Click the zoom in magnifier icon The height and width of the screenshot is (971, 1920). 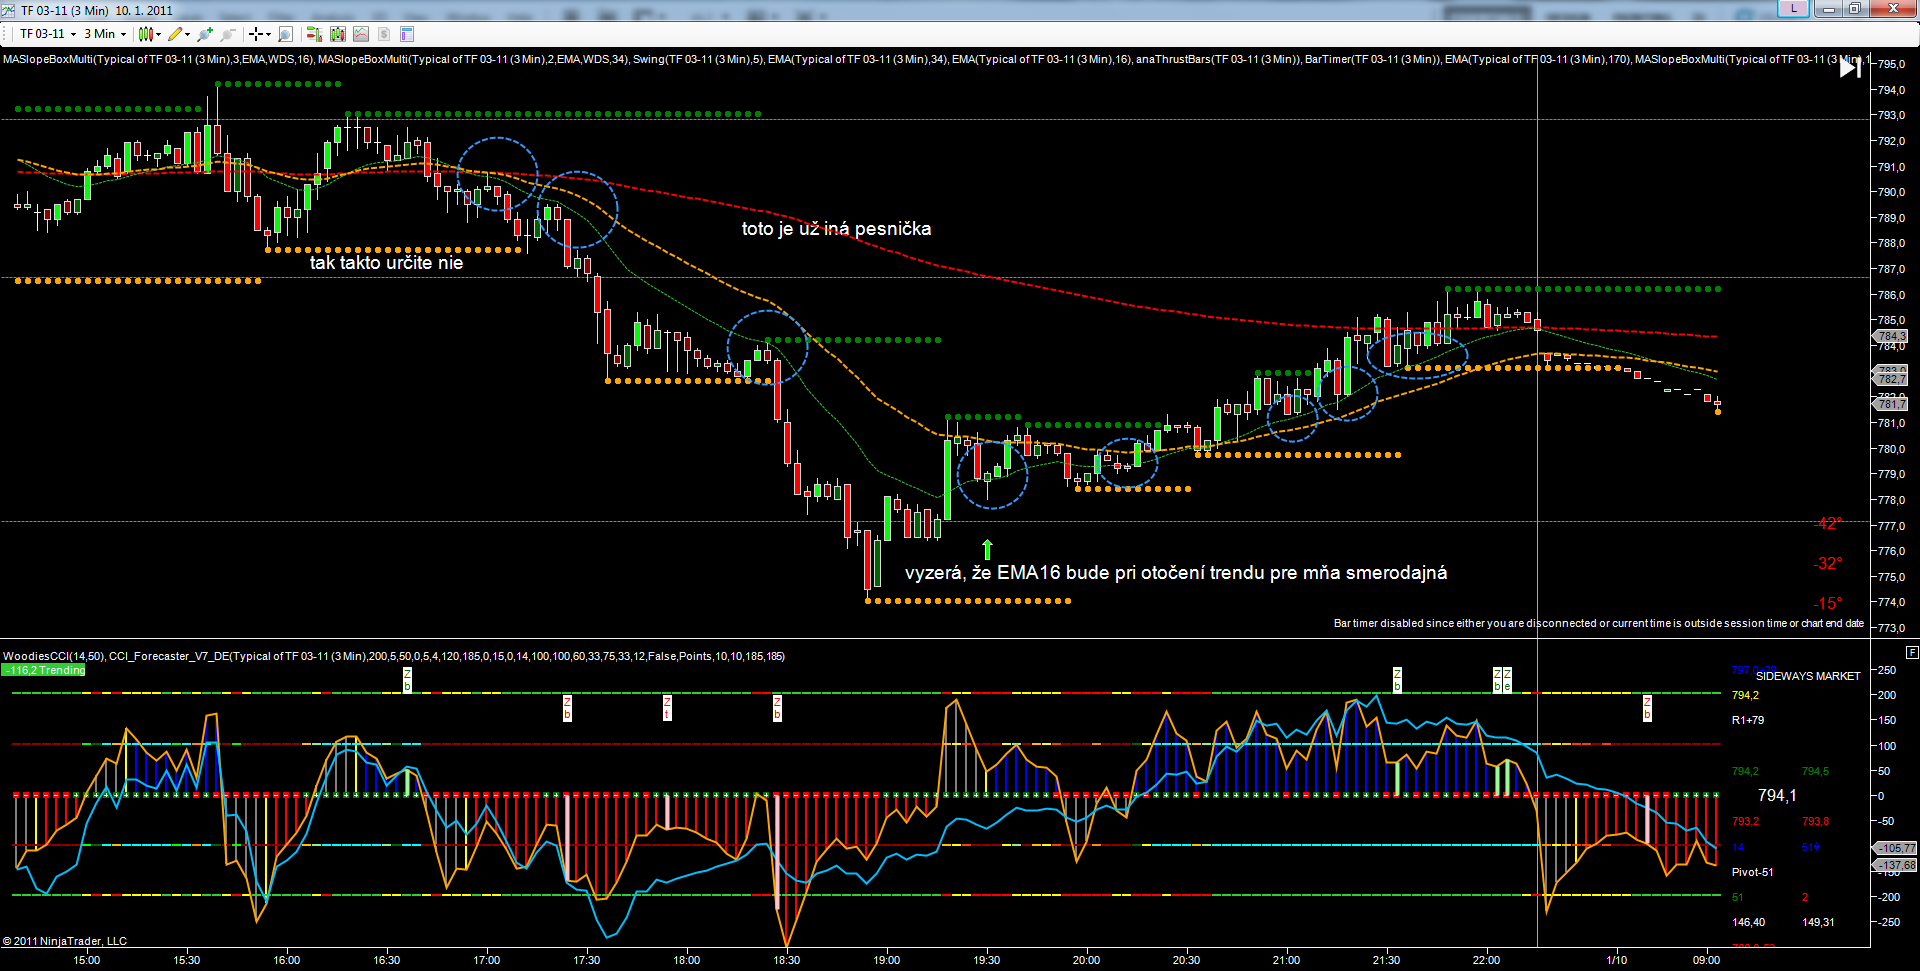click(x=205, y=34)
